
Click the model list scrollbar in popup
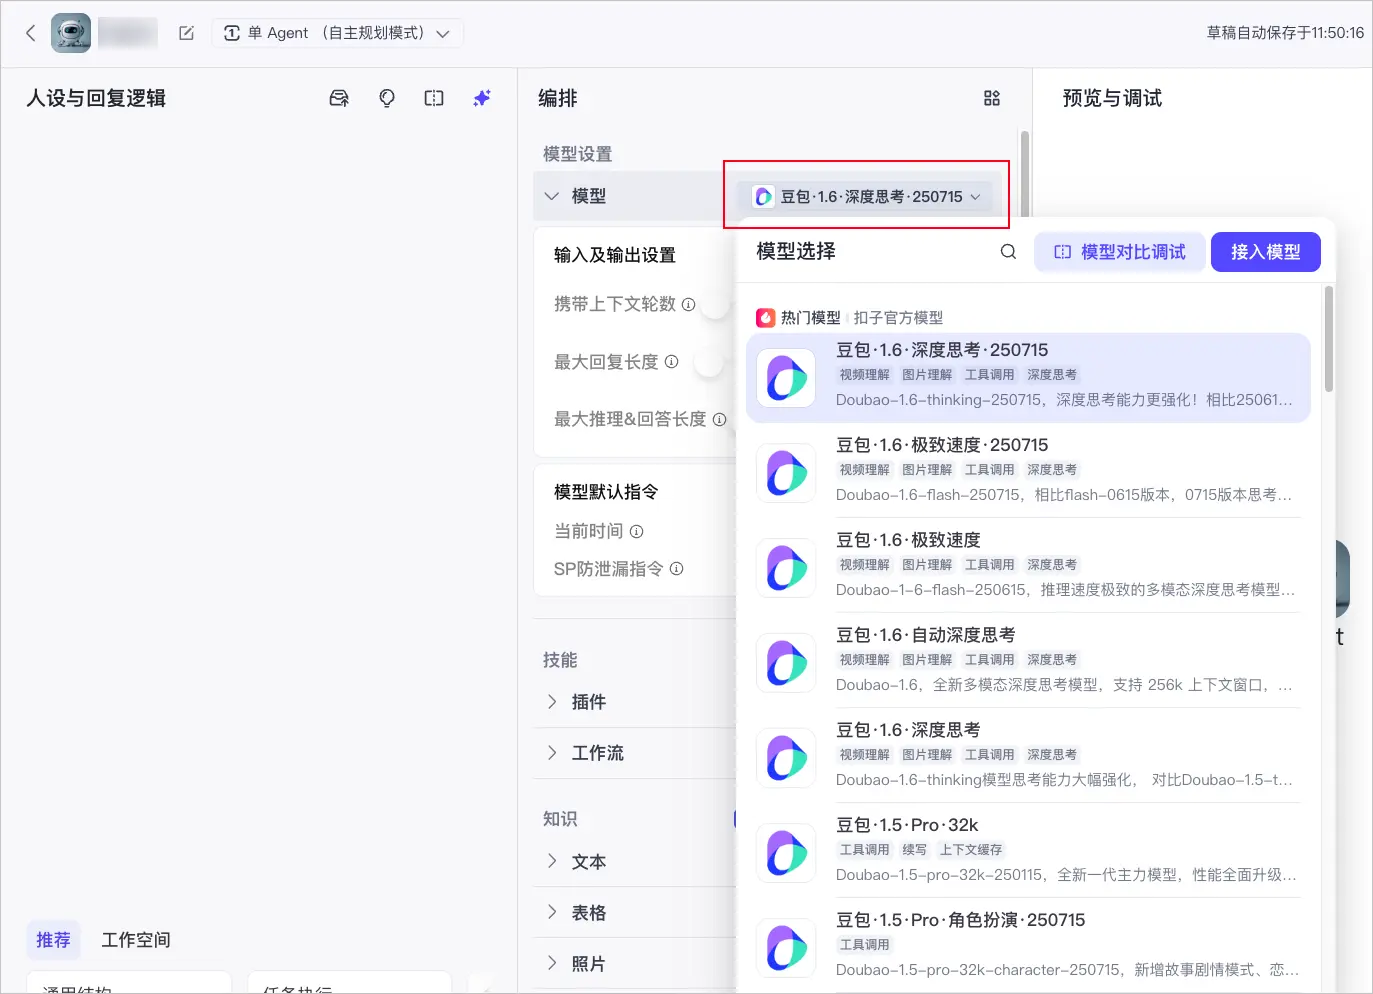(x=1328, y=339)
